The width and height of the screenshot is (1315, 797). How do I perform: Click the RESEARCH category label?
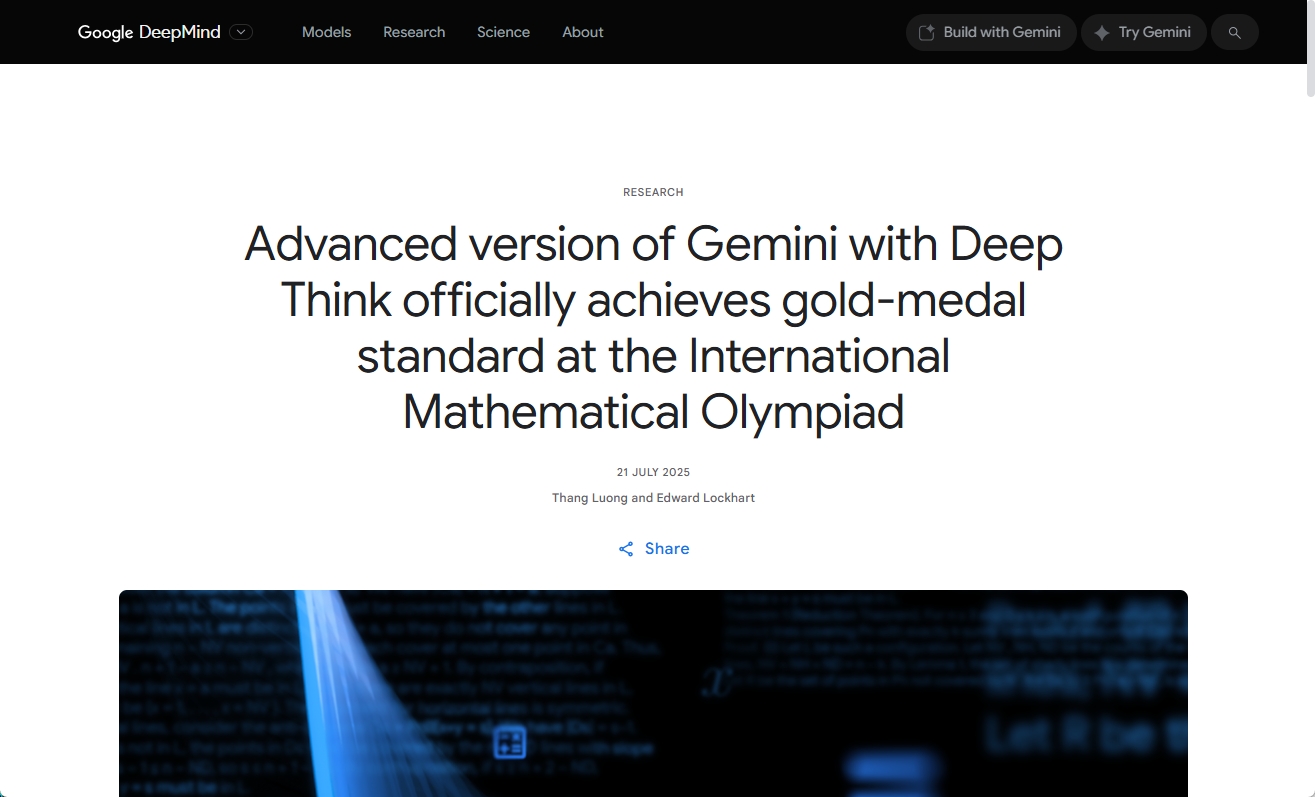[653, 192]
